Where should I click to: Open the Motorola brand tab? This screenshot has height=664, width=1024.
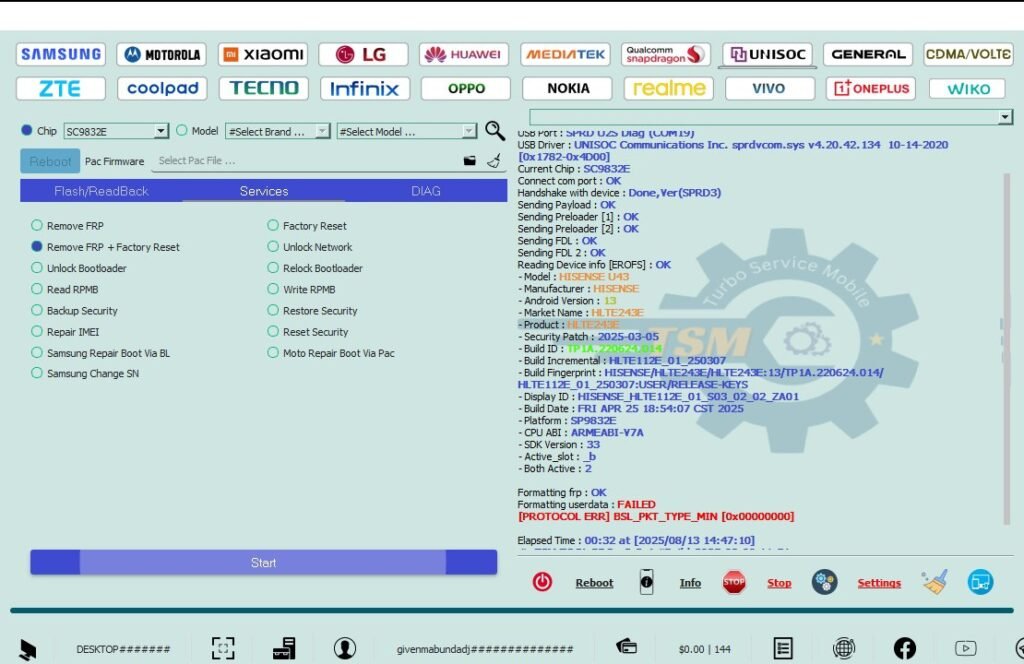162,54
